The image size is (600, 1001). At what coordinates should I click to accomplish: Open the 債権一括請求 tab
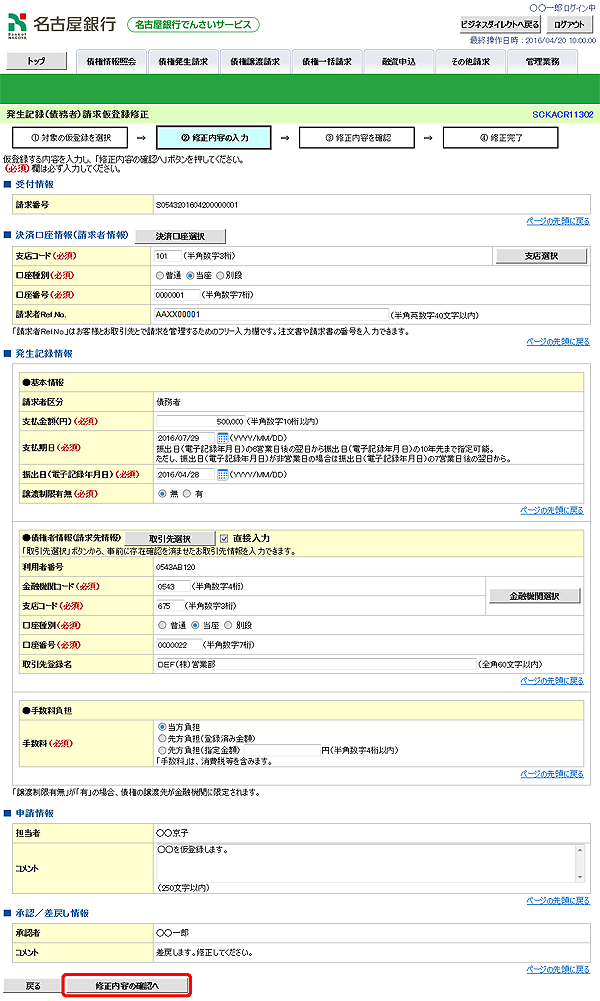tap(327, 62)
